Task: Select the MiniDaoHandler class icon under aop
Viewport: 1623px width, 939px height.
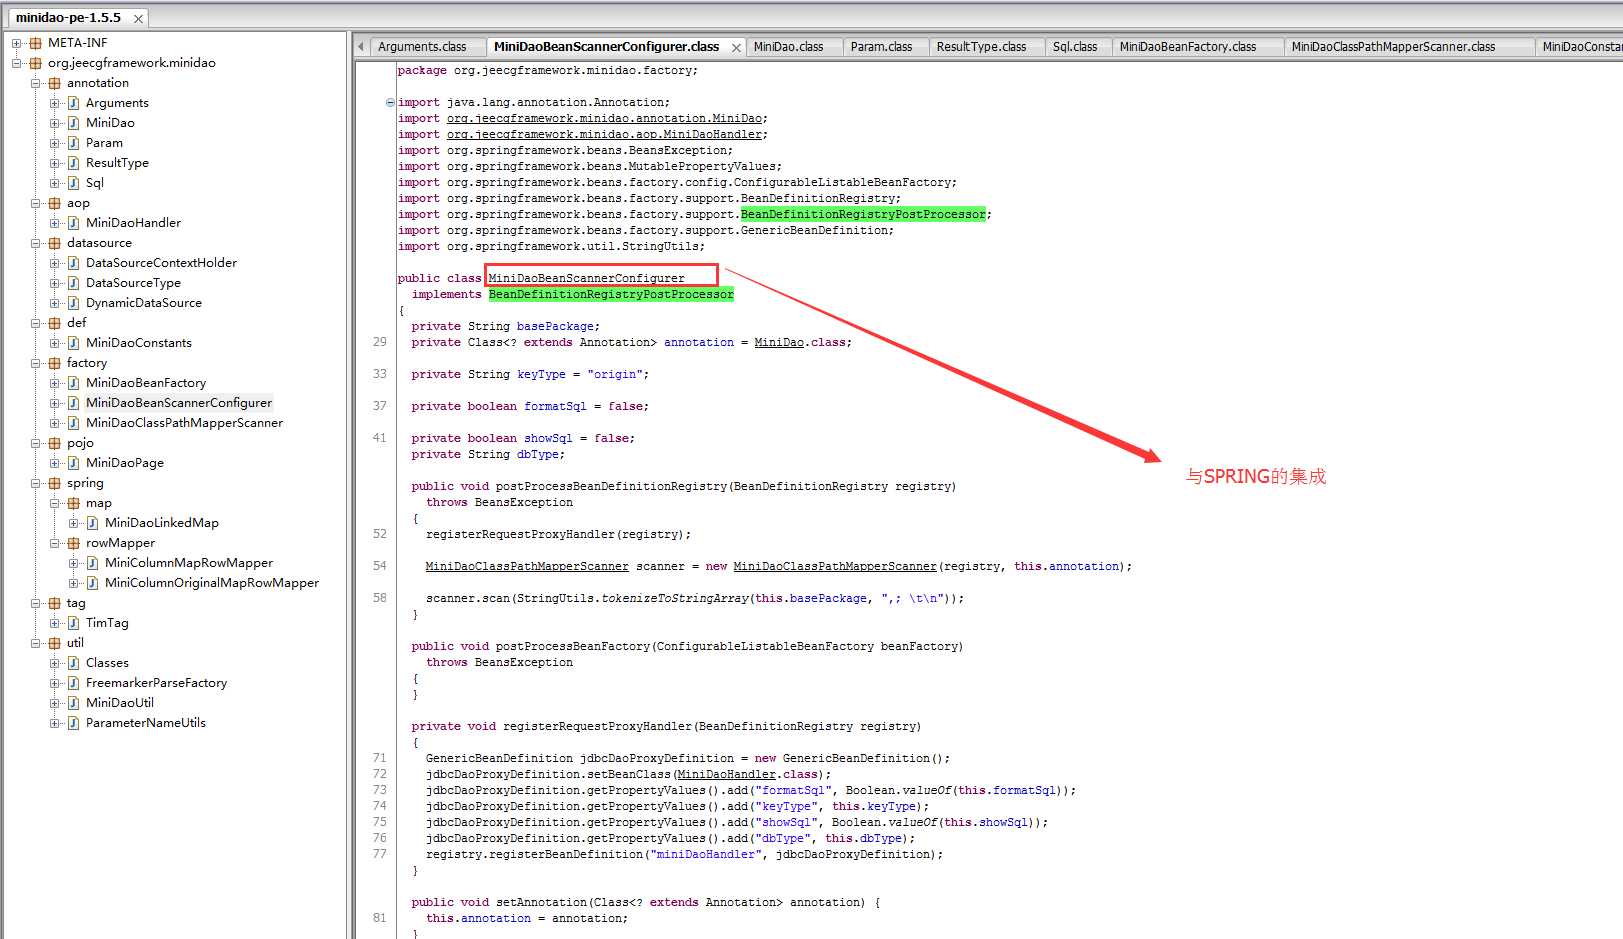Action: [x=73, y=223]
